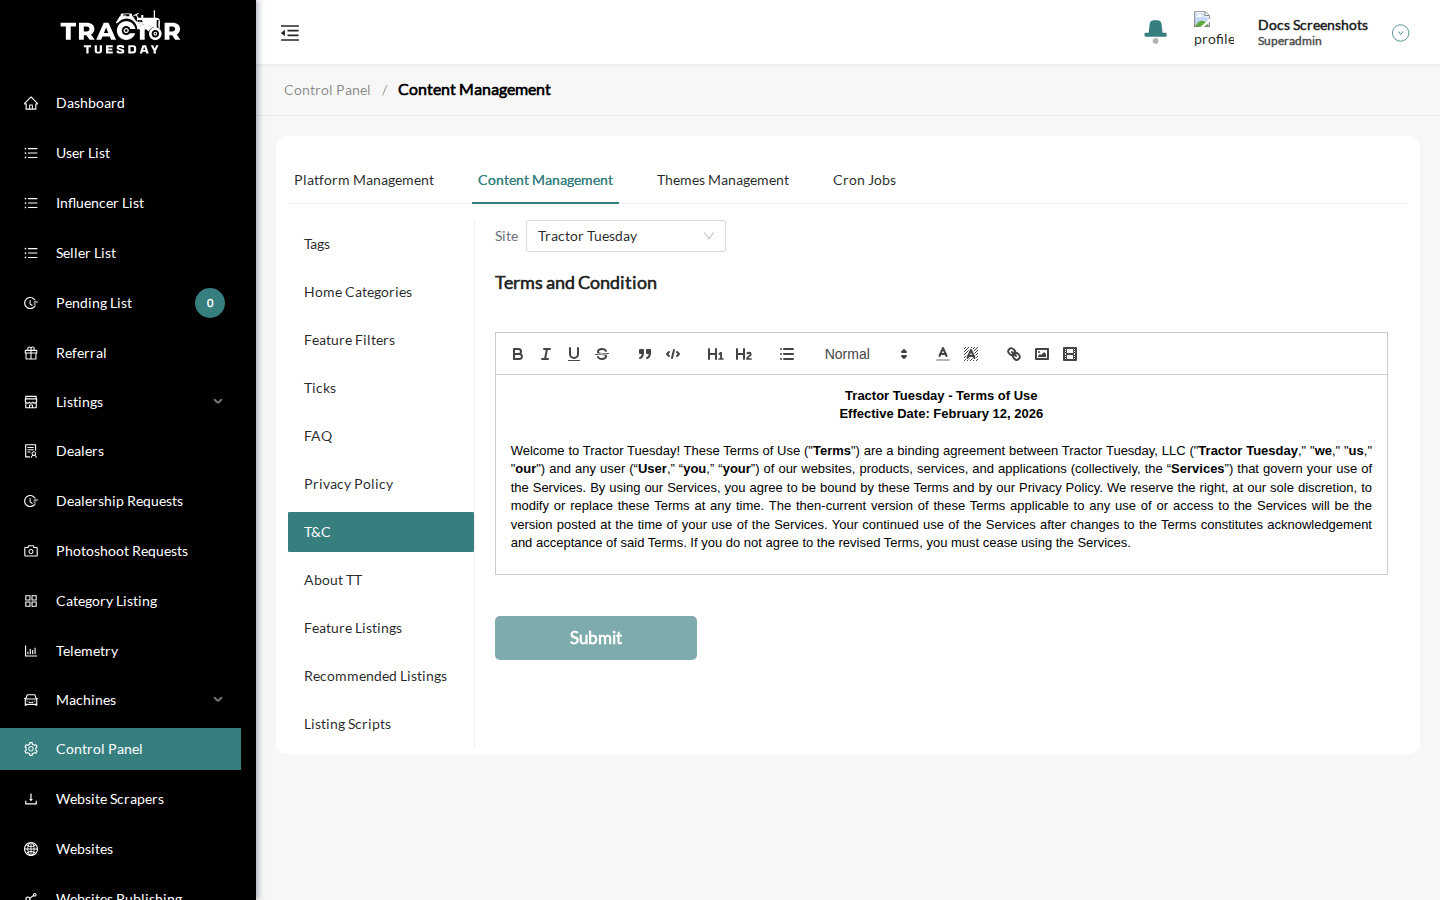Image resolution: width=1440 pixels, height=900 pixels.
Task: Select the Content Management tab
Action: coord(545,180)
